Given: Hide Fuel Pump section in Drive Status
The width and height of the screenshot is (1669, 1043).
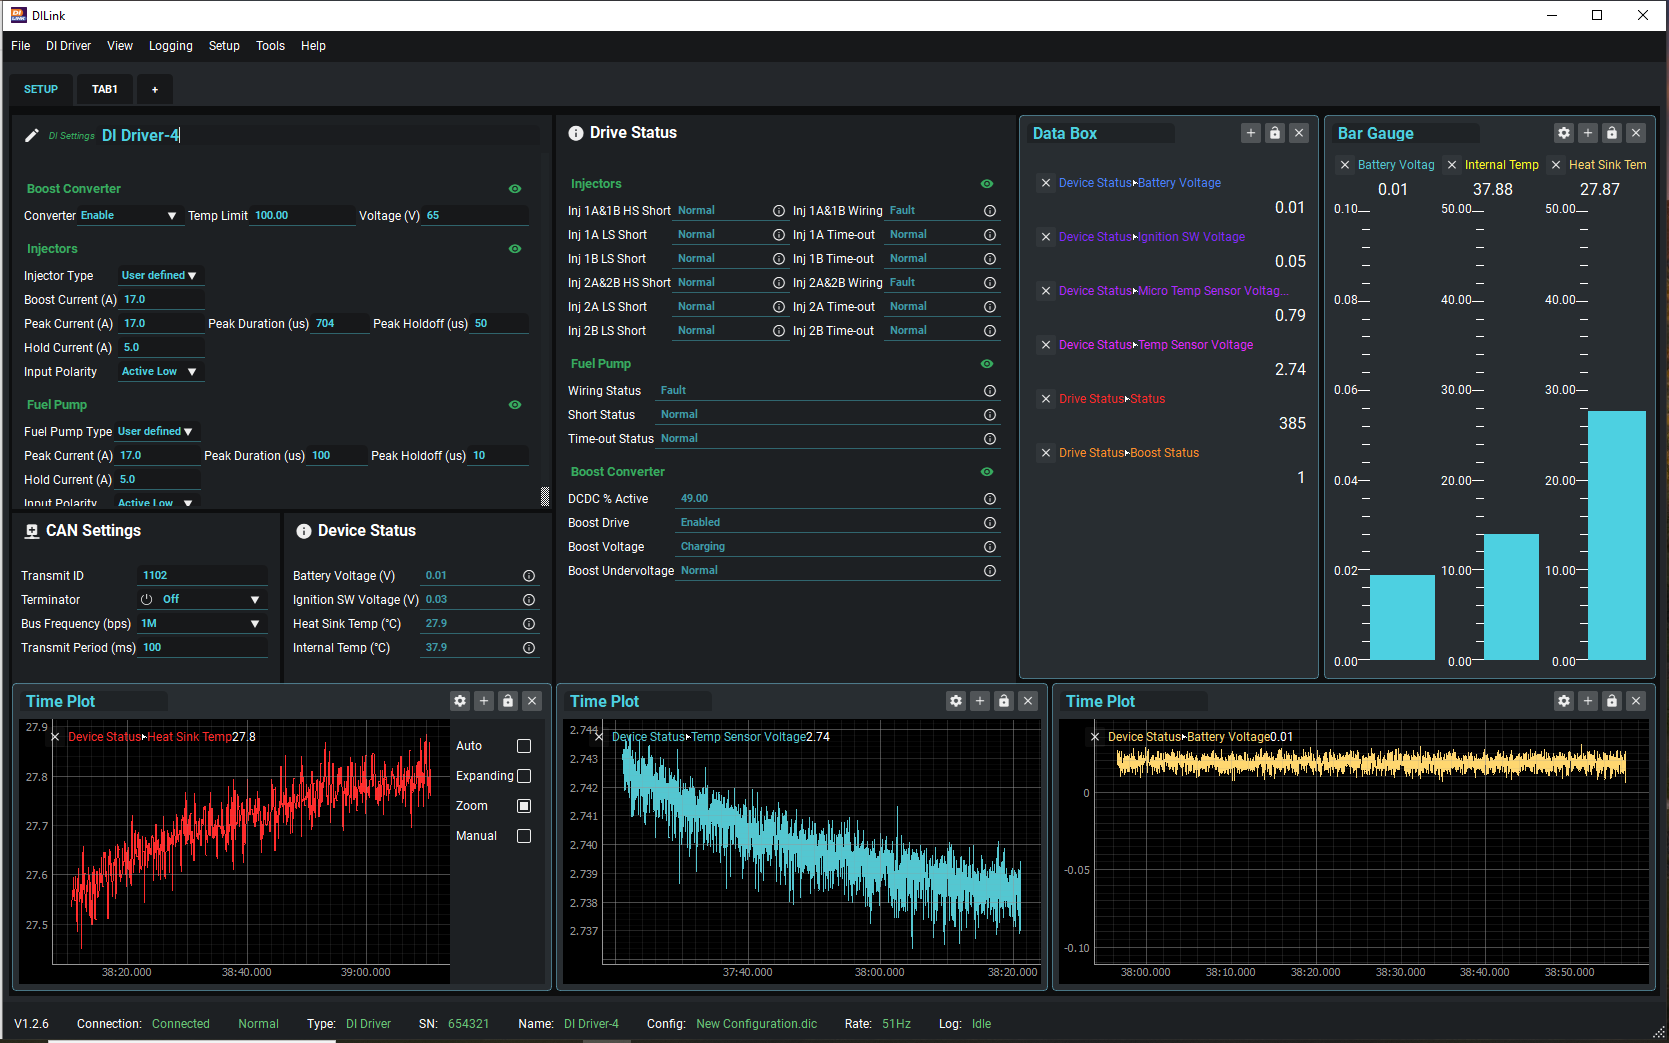Looking at the screenshot, I should click(x=987, y=364).
